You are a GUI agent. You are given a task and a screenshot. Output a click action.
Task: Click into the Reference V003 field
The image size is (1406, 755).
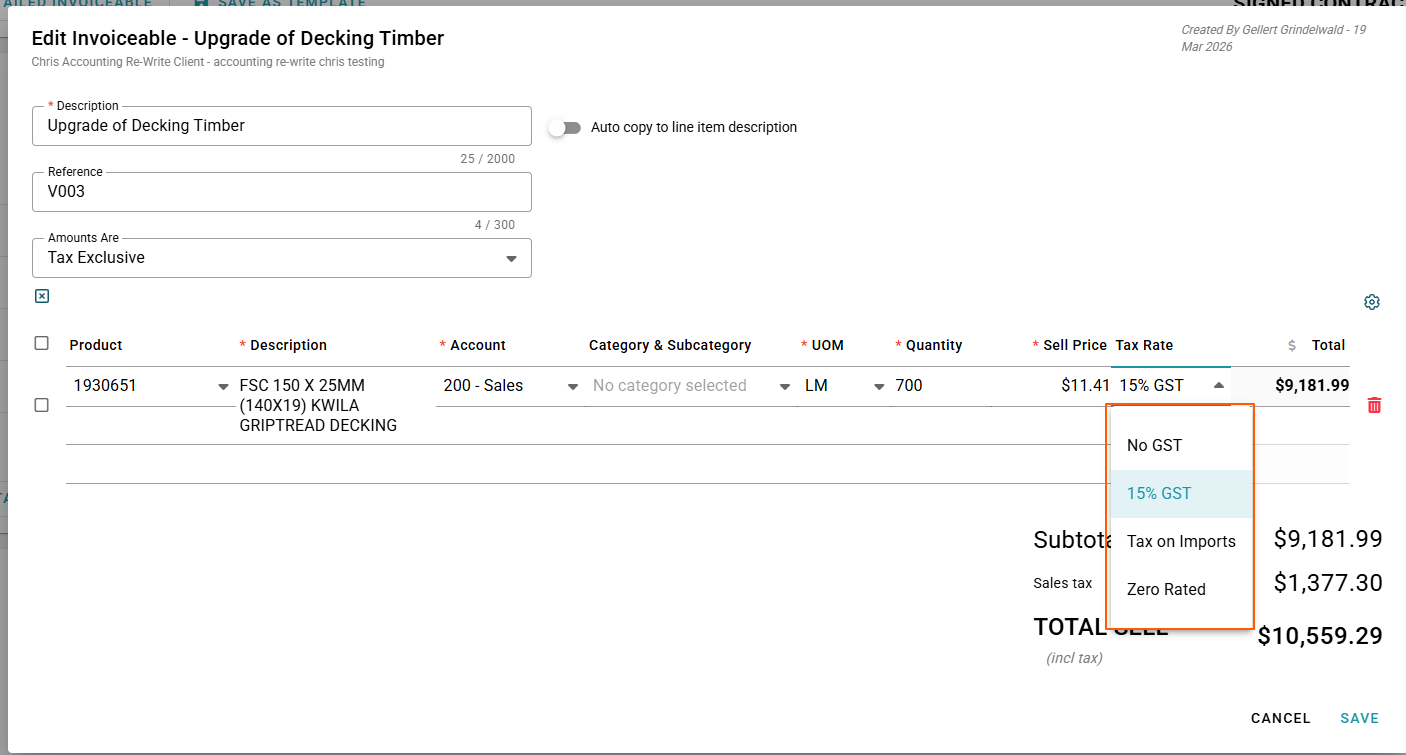282,192
